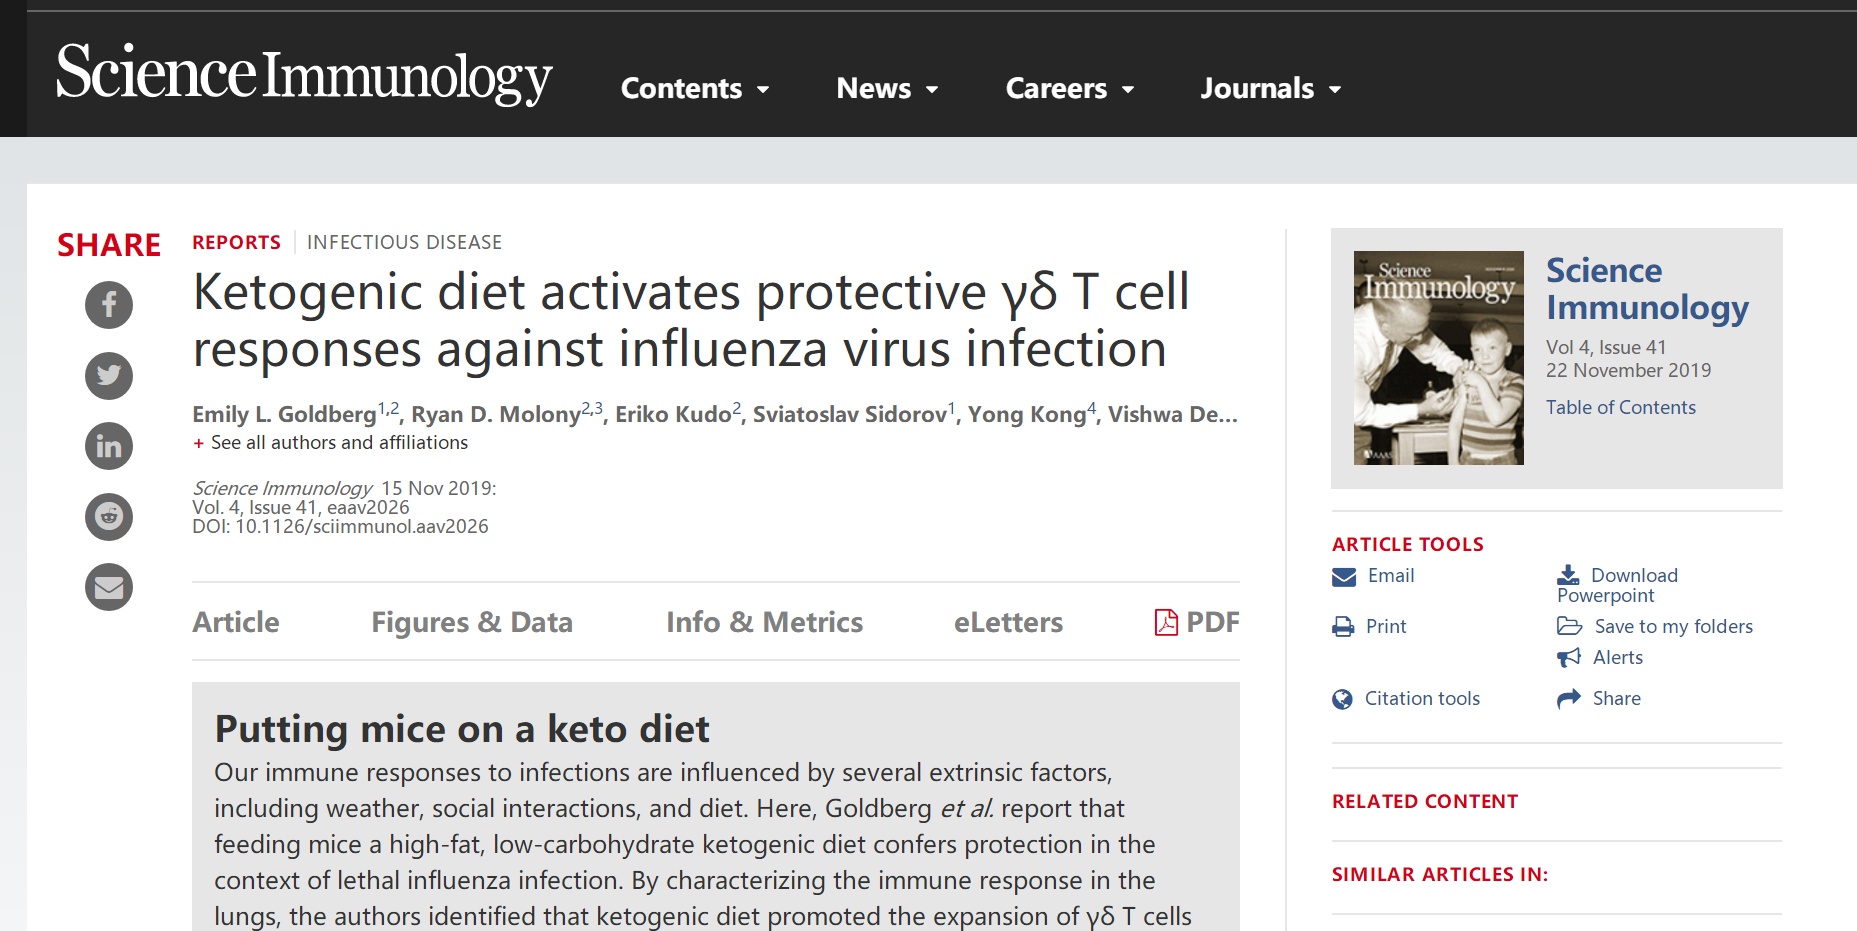Open the Contents dropdown menu

click(695, 88)
